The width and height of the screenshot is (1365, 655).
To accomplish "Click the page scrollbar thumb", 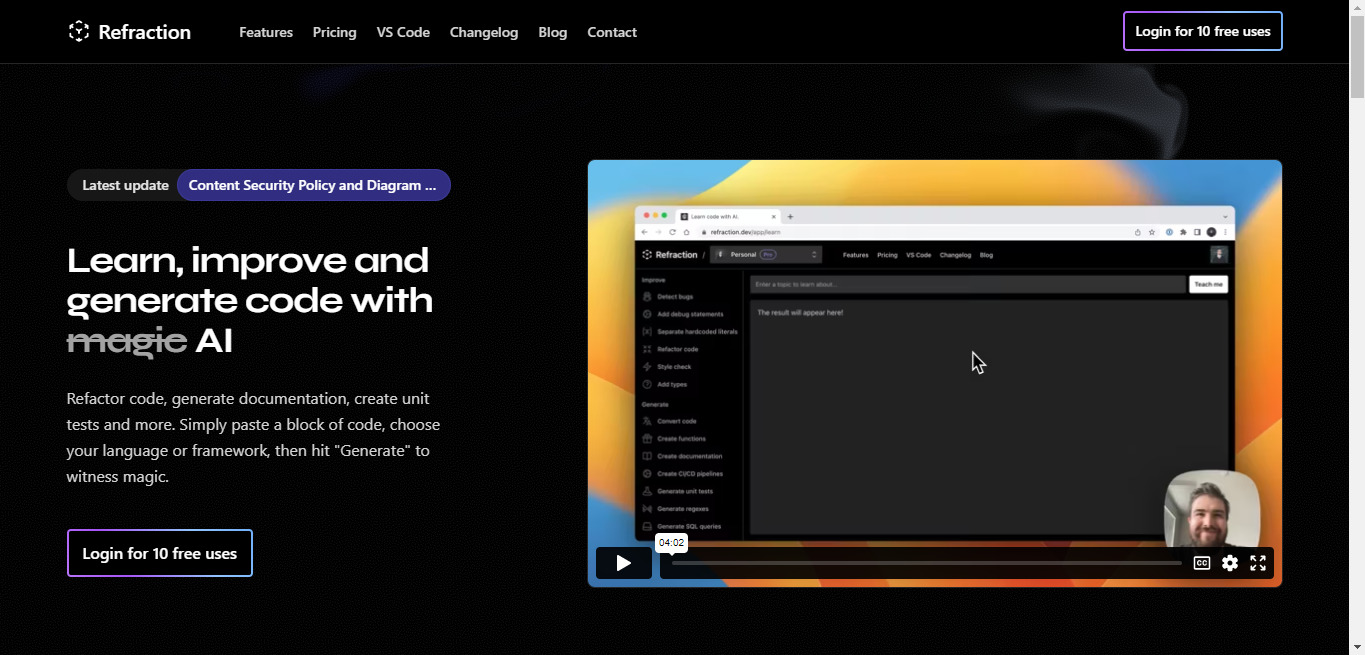I will coord(1357,56).
